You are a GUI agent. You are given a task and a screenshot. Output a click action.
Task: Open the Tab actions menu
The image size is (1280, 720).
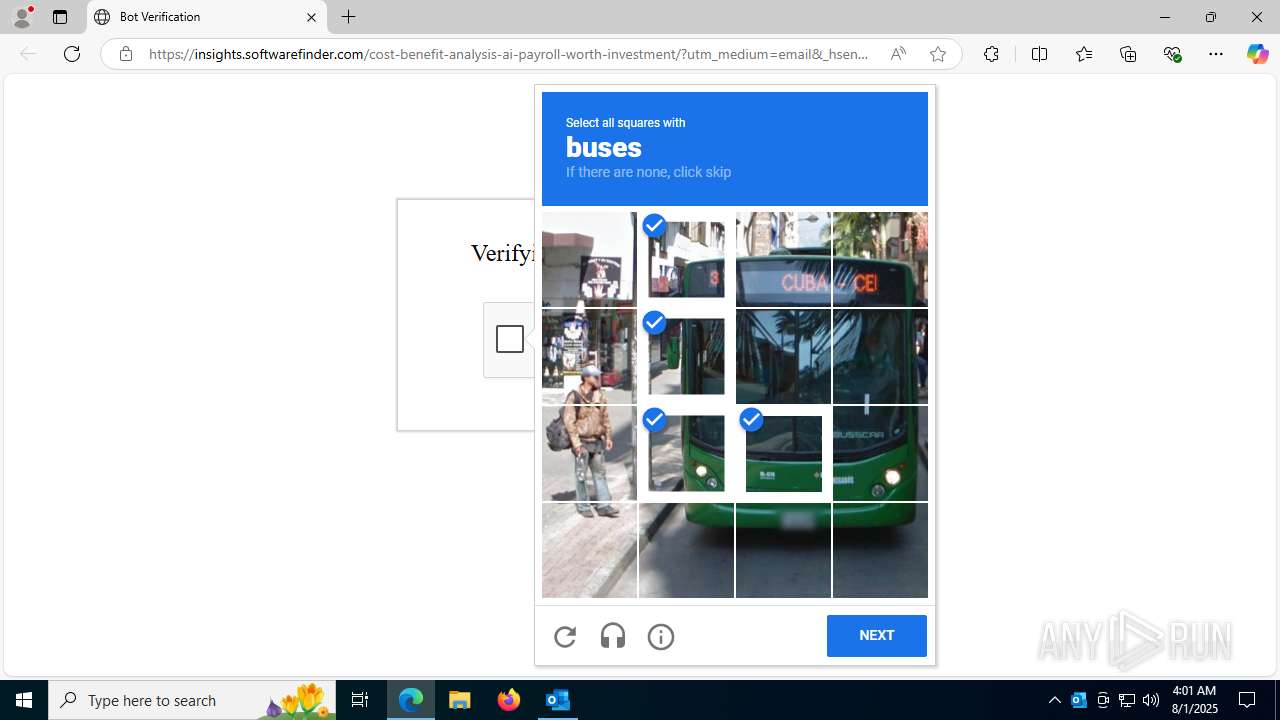60,17
